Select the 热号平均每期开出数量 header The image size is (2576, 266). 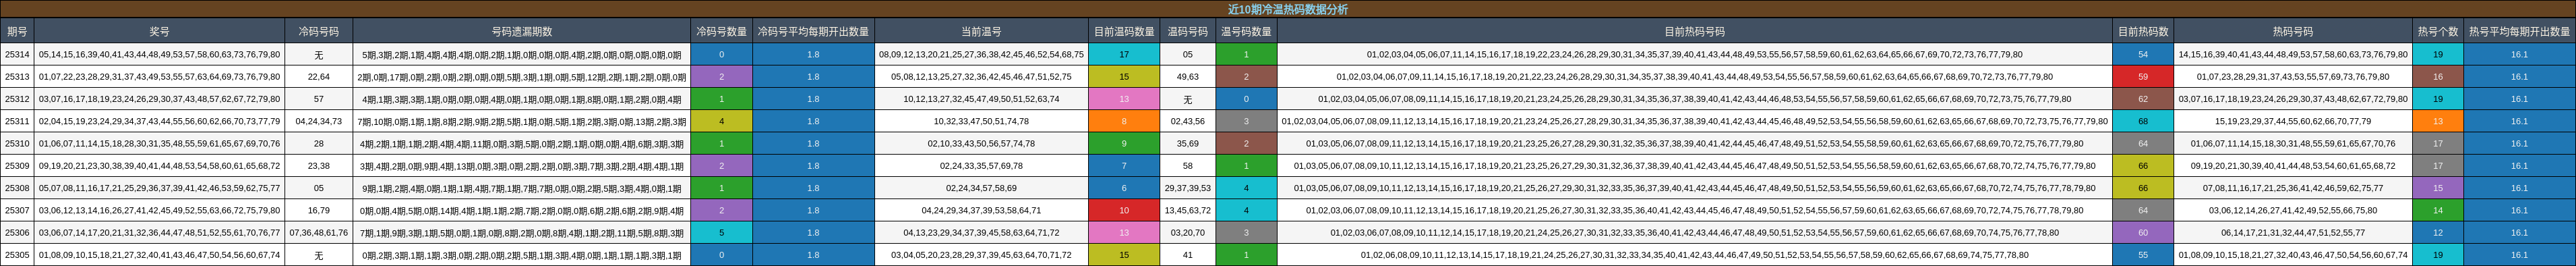point(2519,31)
